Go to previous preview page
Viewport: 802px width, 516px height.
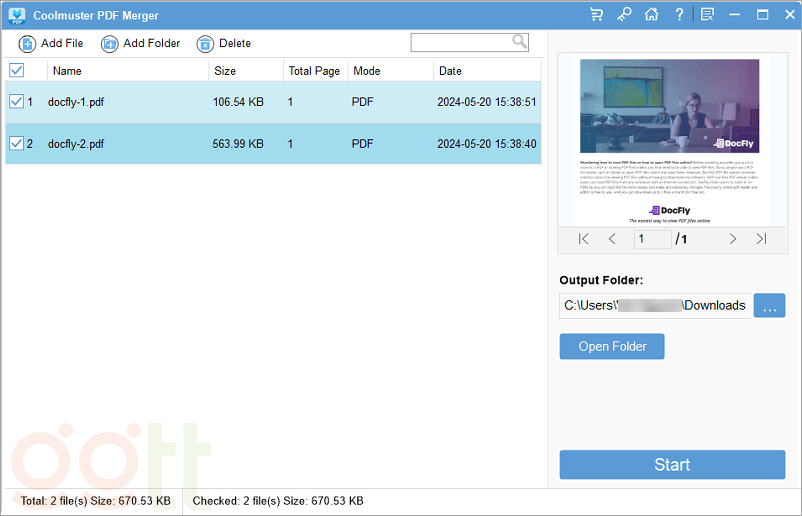coord(612,239)
